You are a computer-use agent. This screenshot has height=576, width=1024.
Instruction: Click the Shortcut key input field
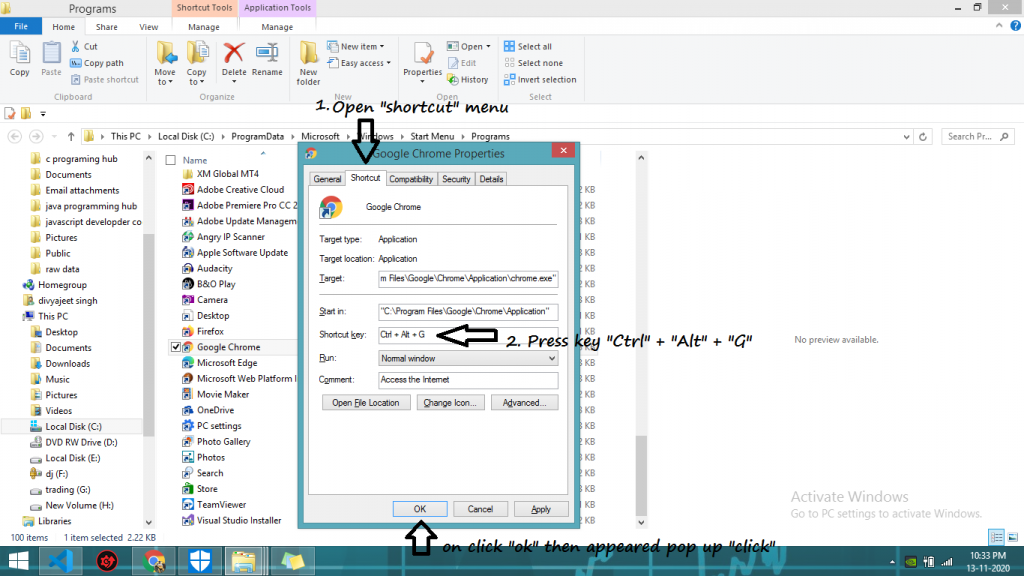pos(468,335)
